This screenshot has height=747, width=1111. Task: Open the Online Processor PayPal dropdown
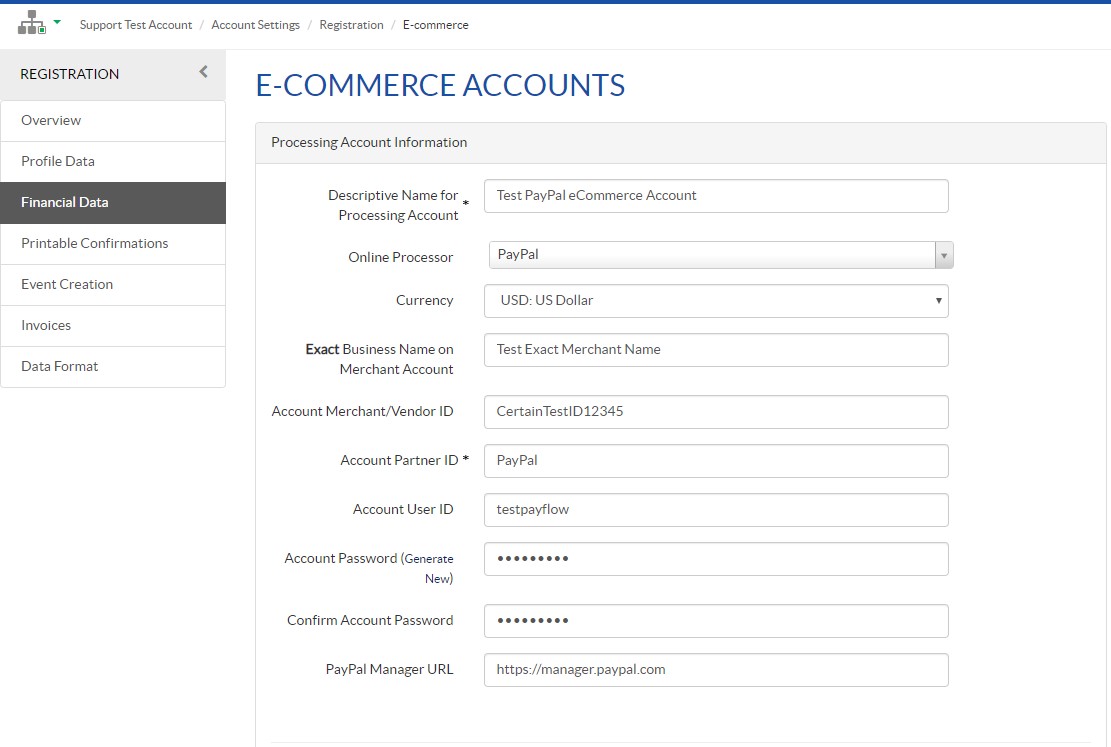(721, 255)
